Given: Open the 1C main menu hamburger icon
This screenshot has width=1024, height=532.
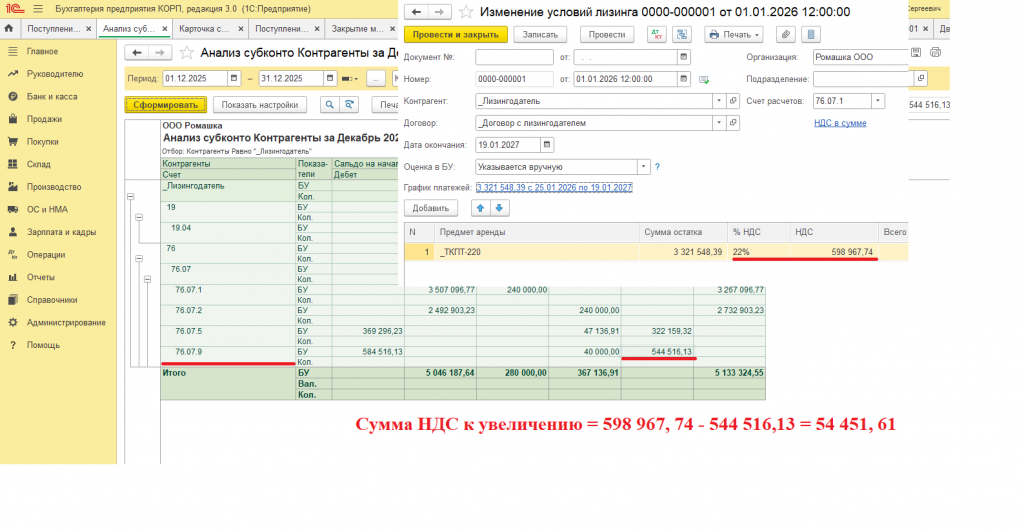Looking at the screenshot, I should coord(38,9).
